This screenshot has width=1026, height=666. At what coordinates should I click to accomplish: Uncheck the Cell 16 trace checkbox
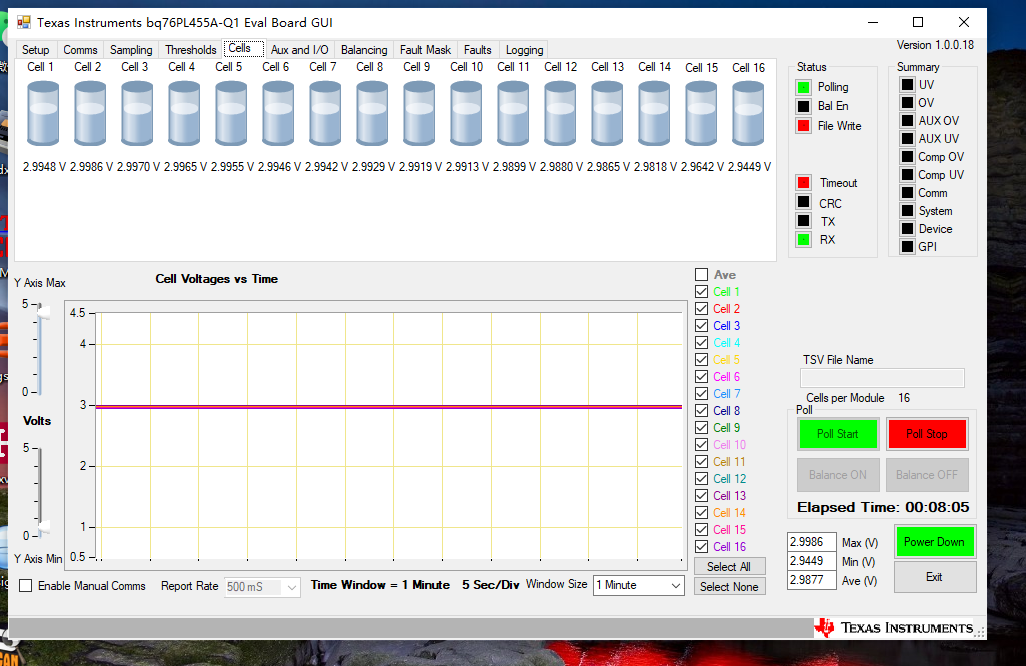tap(701, 547)
